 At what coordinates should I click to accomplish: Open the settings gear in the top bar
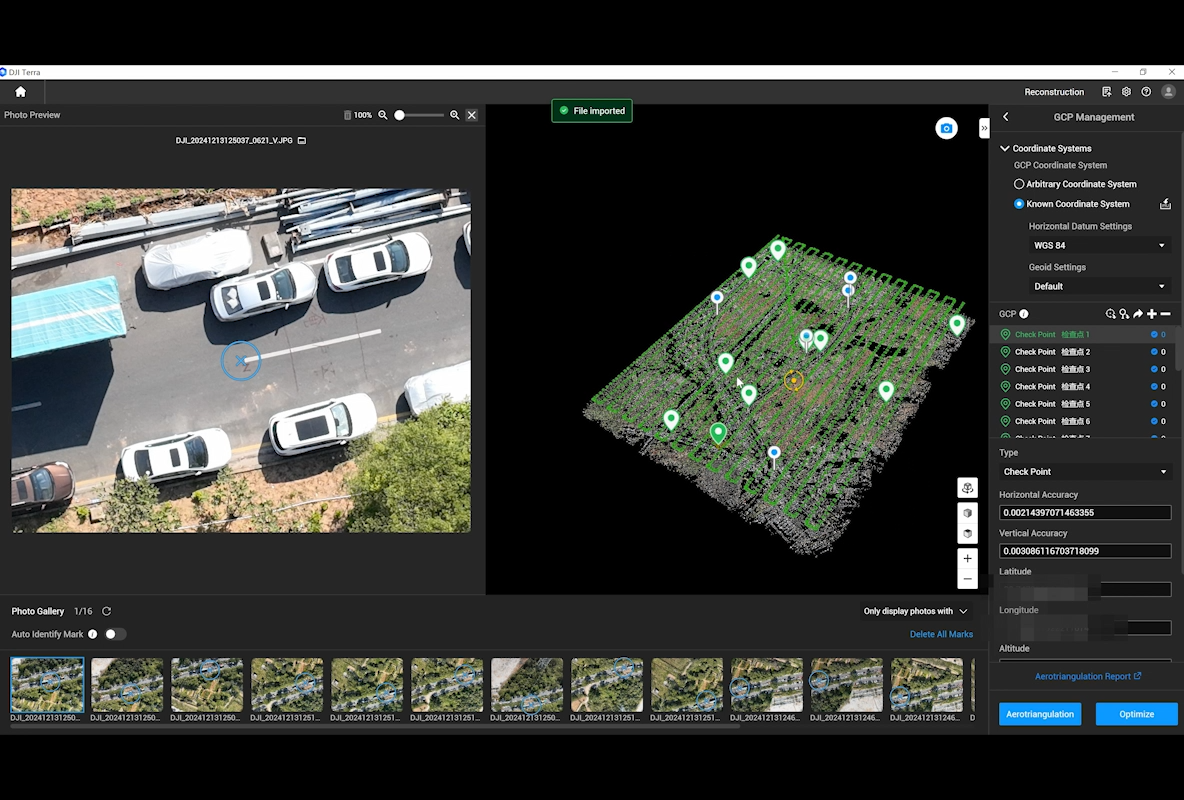tap(1126, 92)
